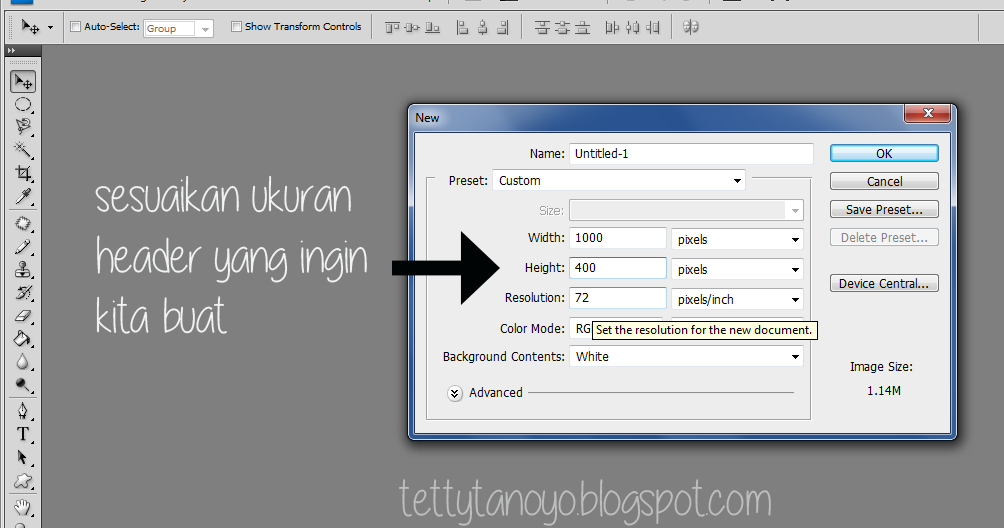
Task: Select the Clone Stamp tool
Action: (x=23, y=270)
